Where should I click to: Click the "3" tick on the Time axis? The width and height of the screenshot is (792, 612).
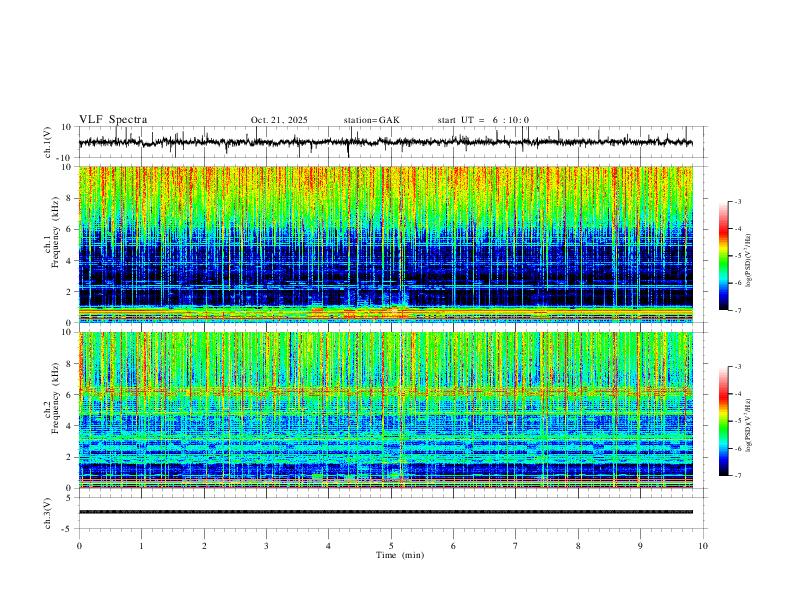coord(266,546)
